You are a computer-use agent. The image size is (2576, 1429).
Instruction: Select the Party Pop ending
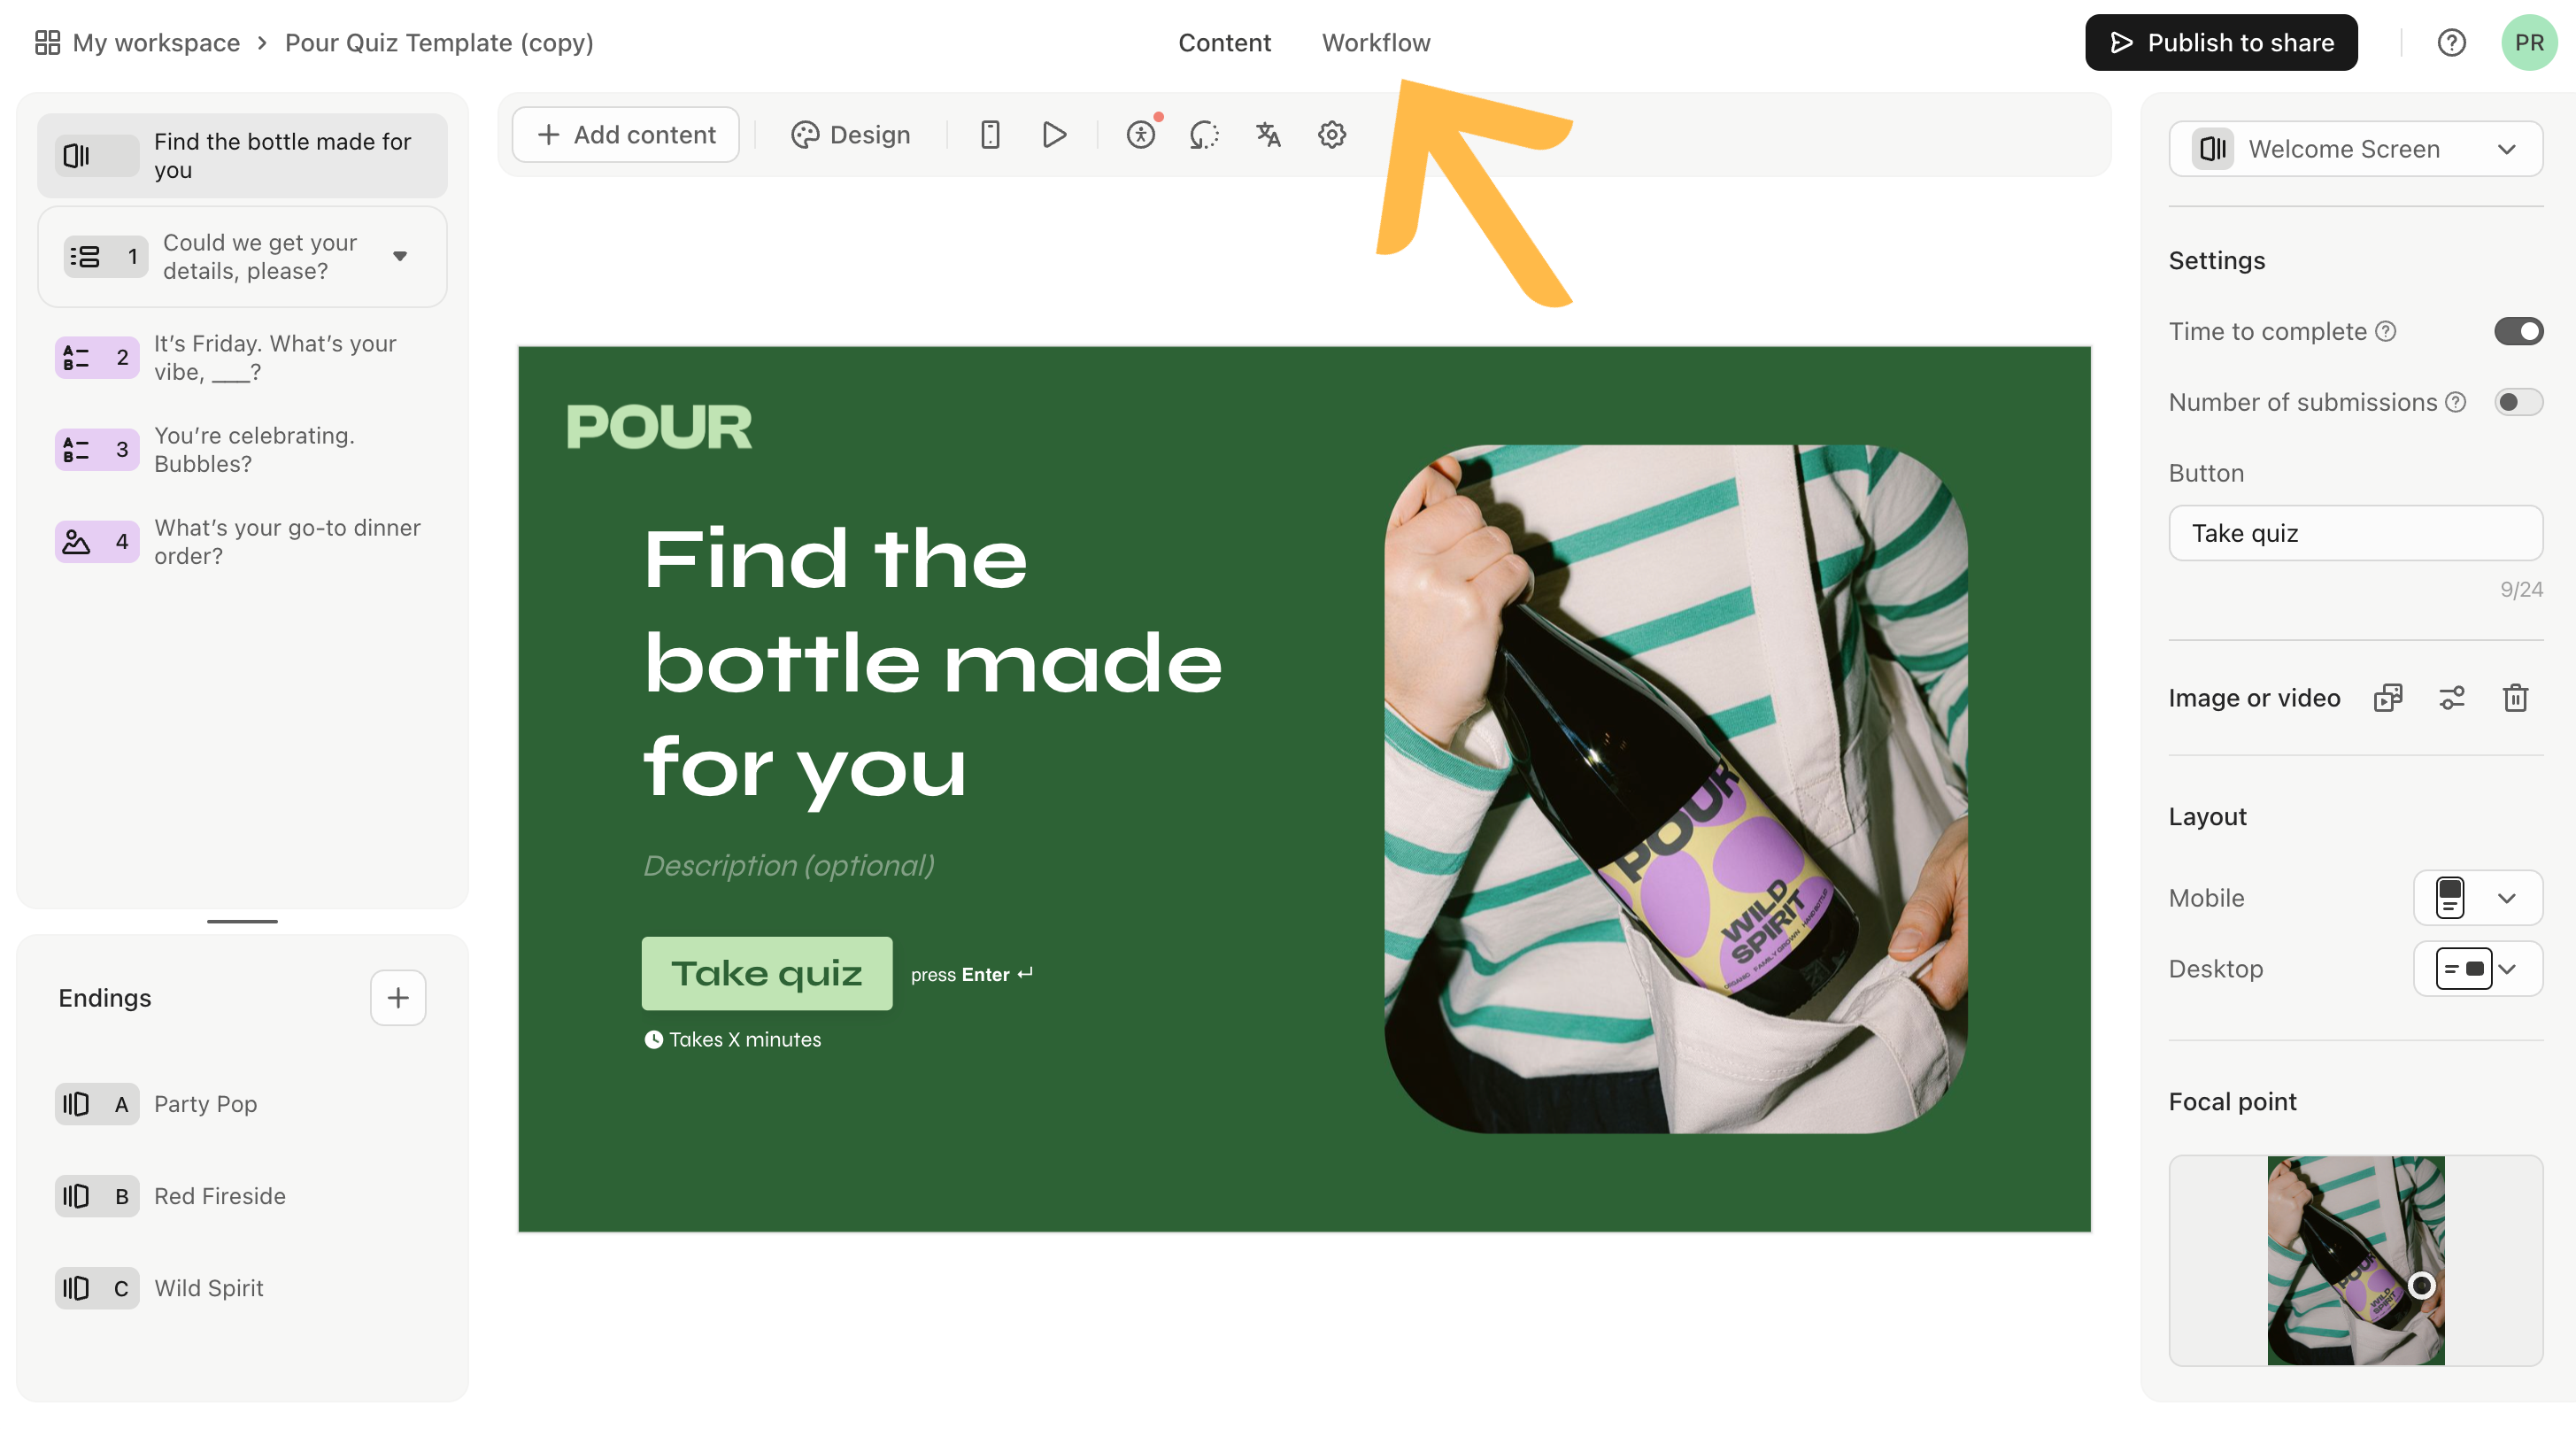pyautogui.click(x=242, y=1103)
